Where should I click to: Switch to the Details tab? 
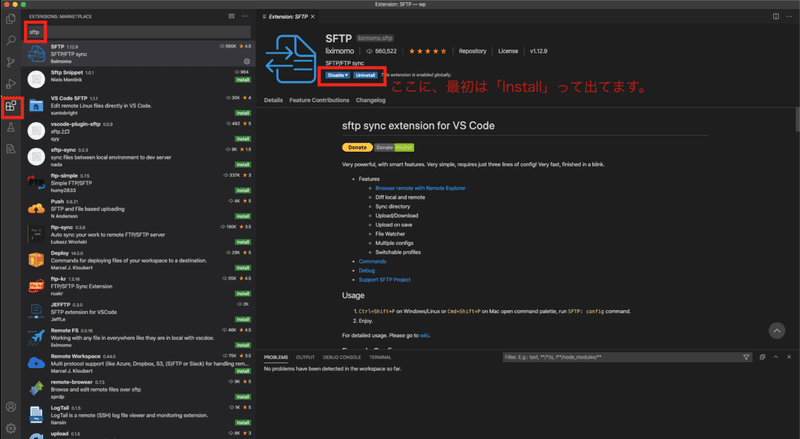[273, 100]
